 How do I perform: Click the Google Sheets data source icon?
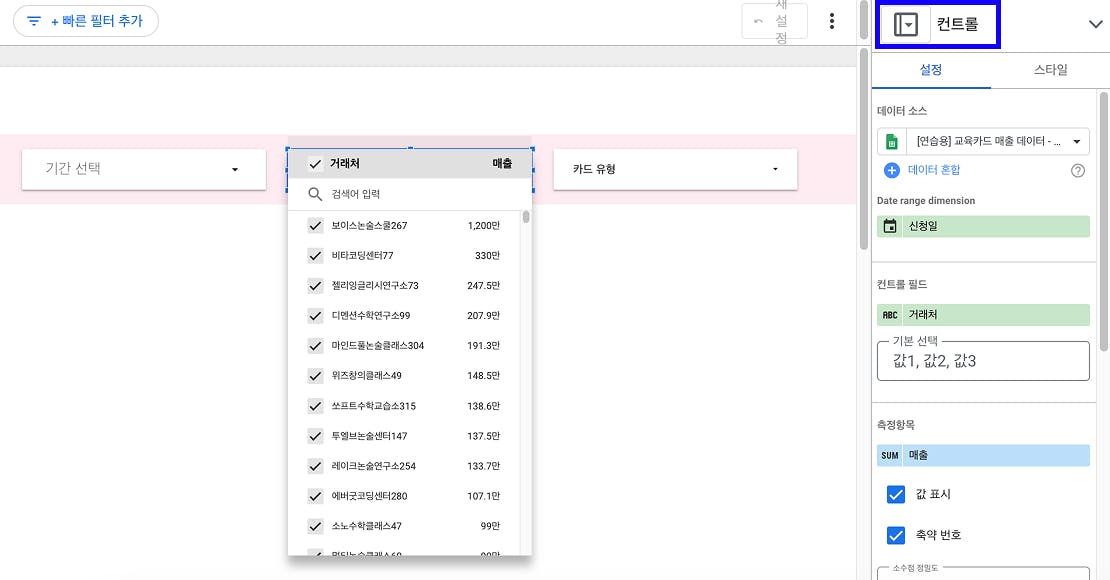pos(892,142)
